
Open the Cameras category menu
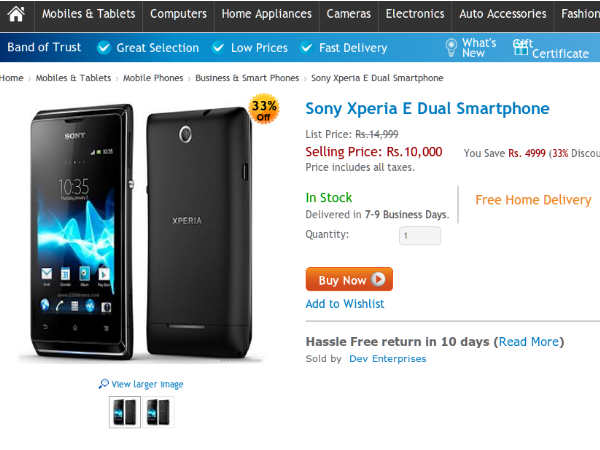(x=349, y=14)
